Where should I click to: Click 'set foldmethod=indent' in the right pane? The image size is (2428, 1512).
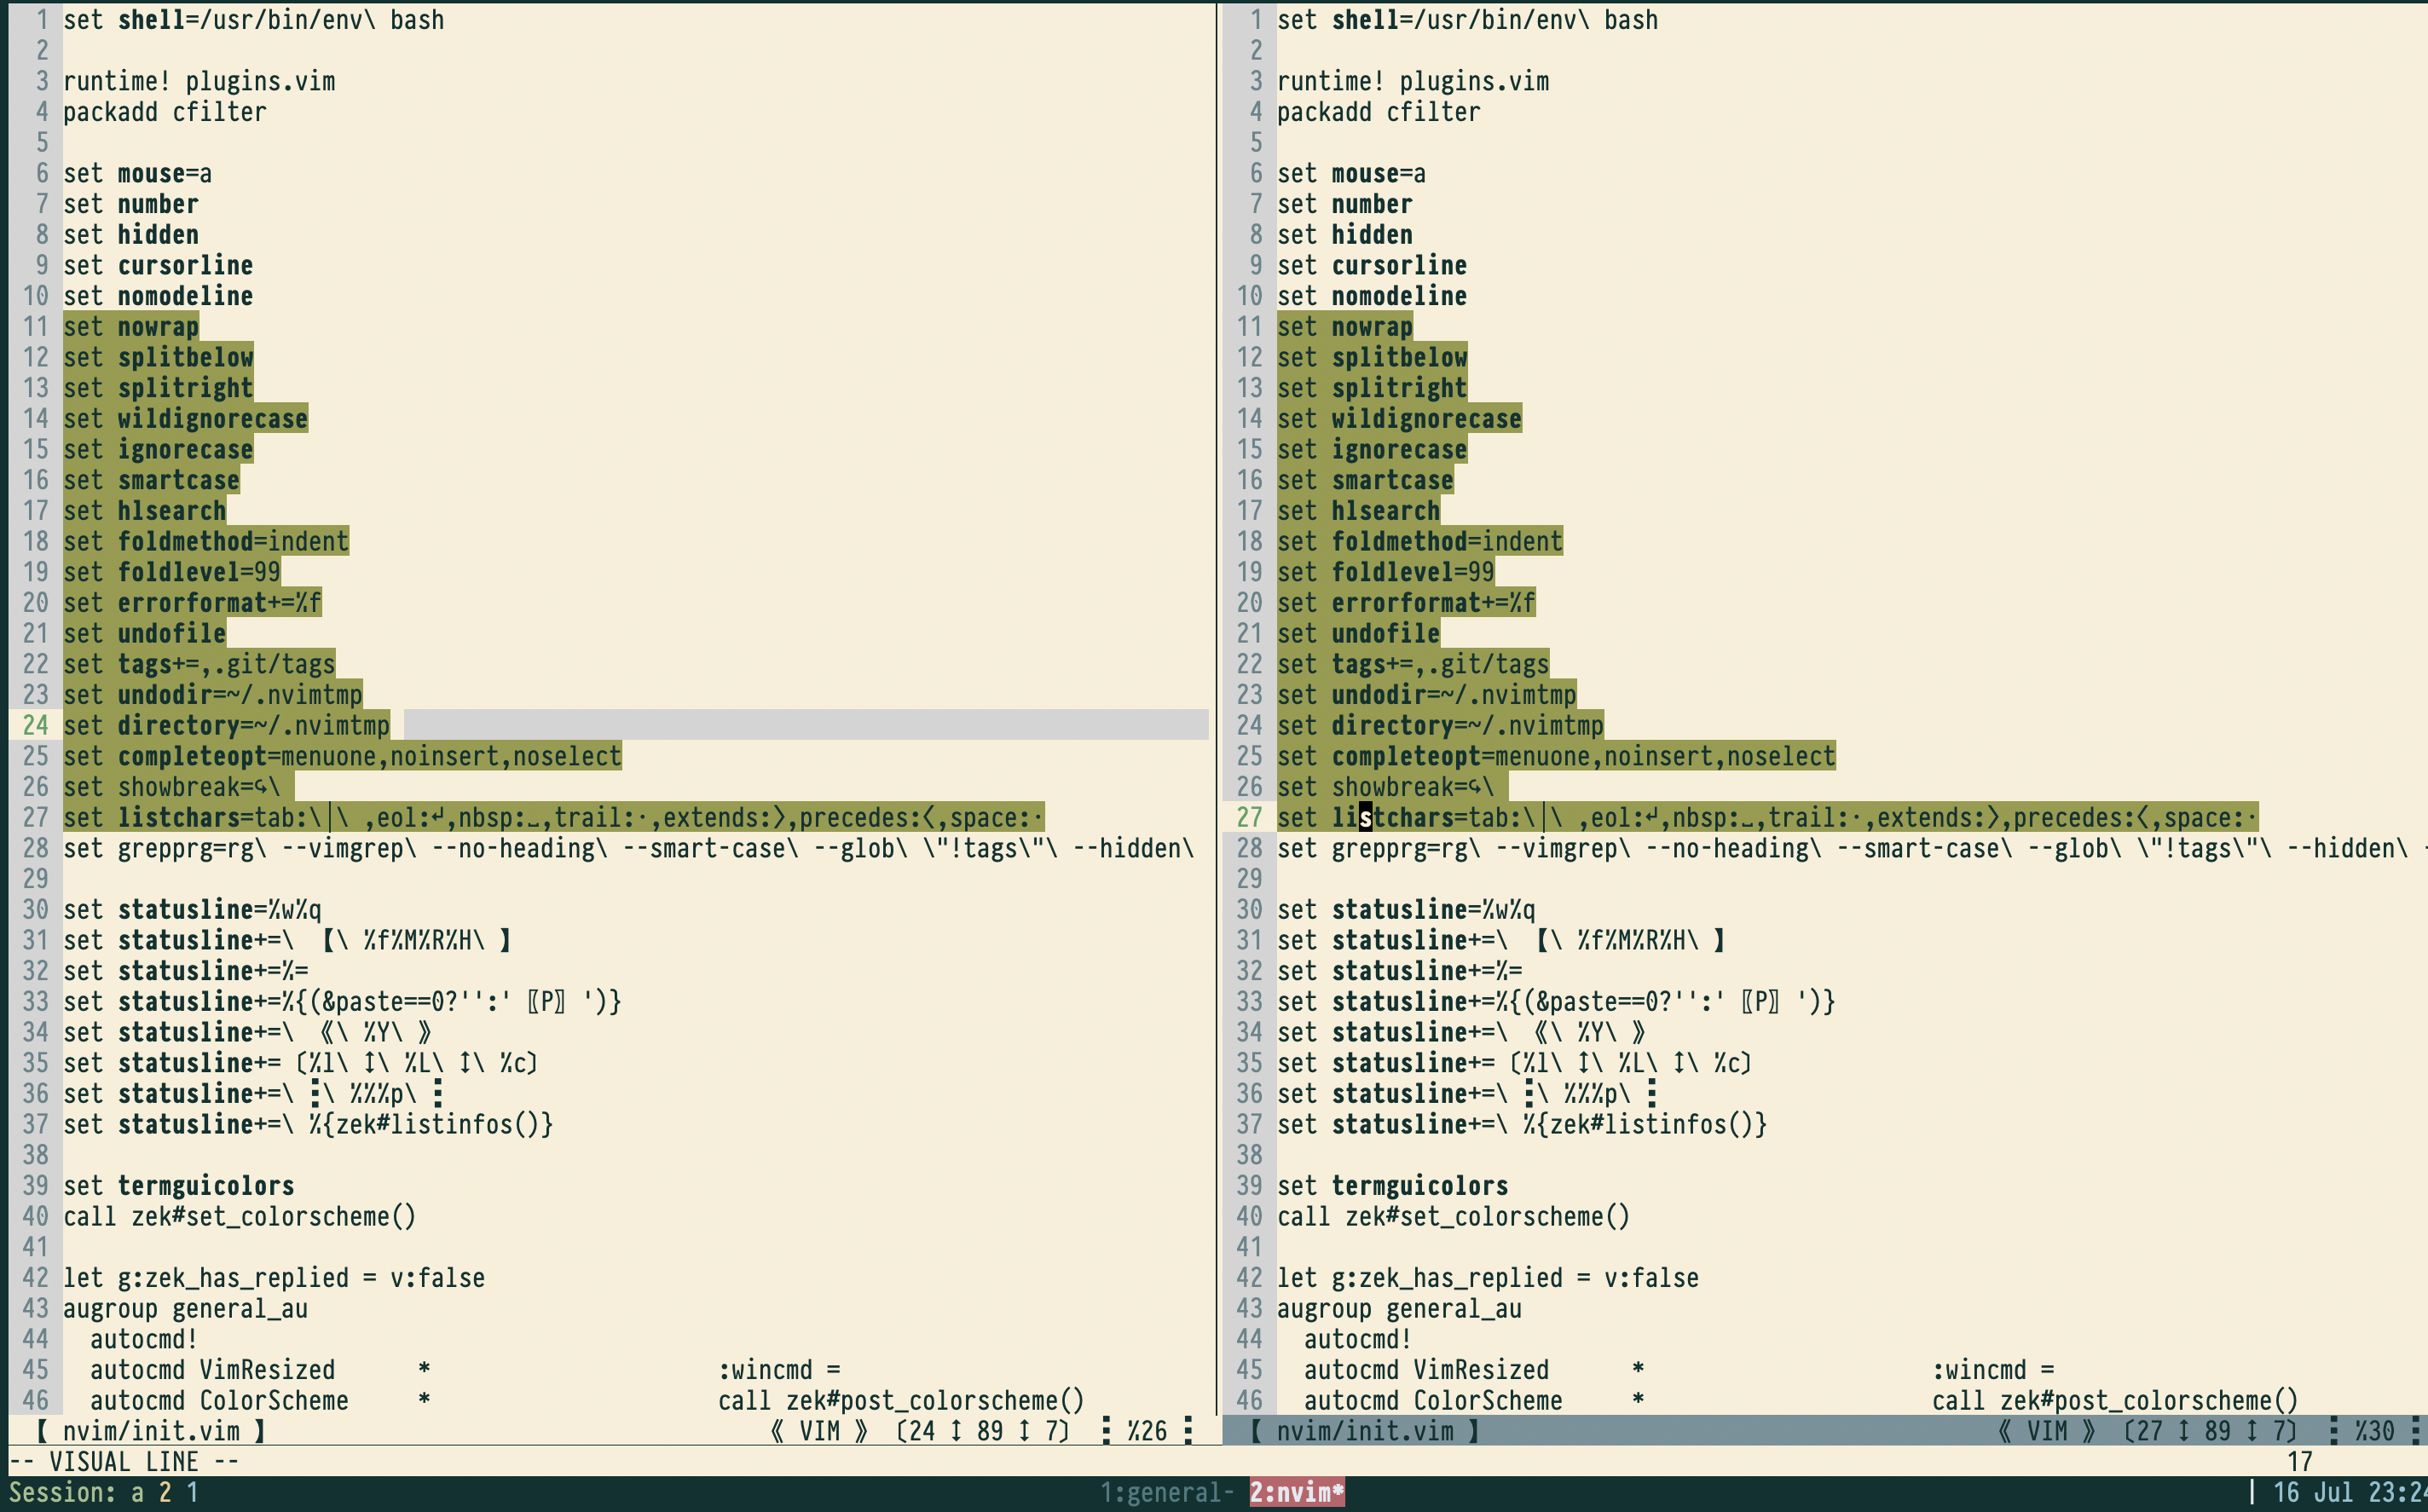[1419, 541]
